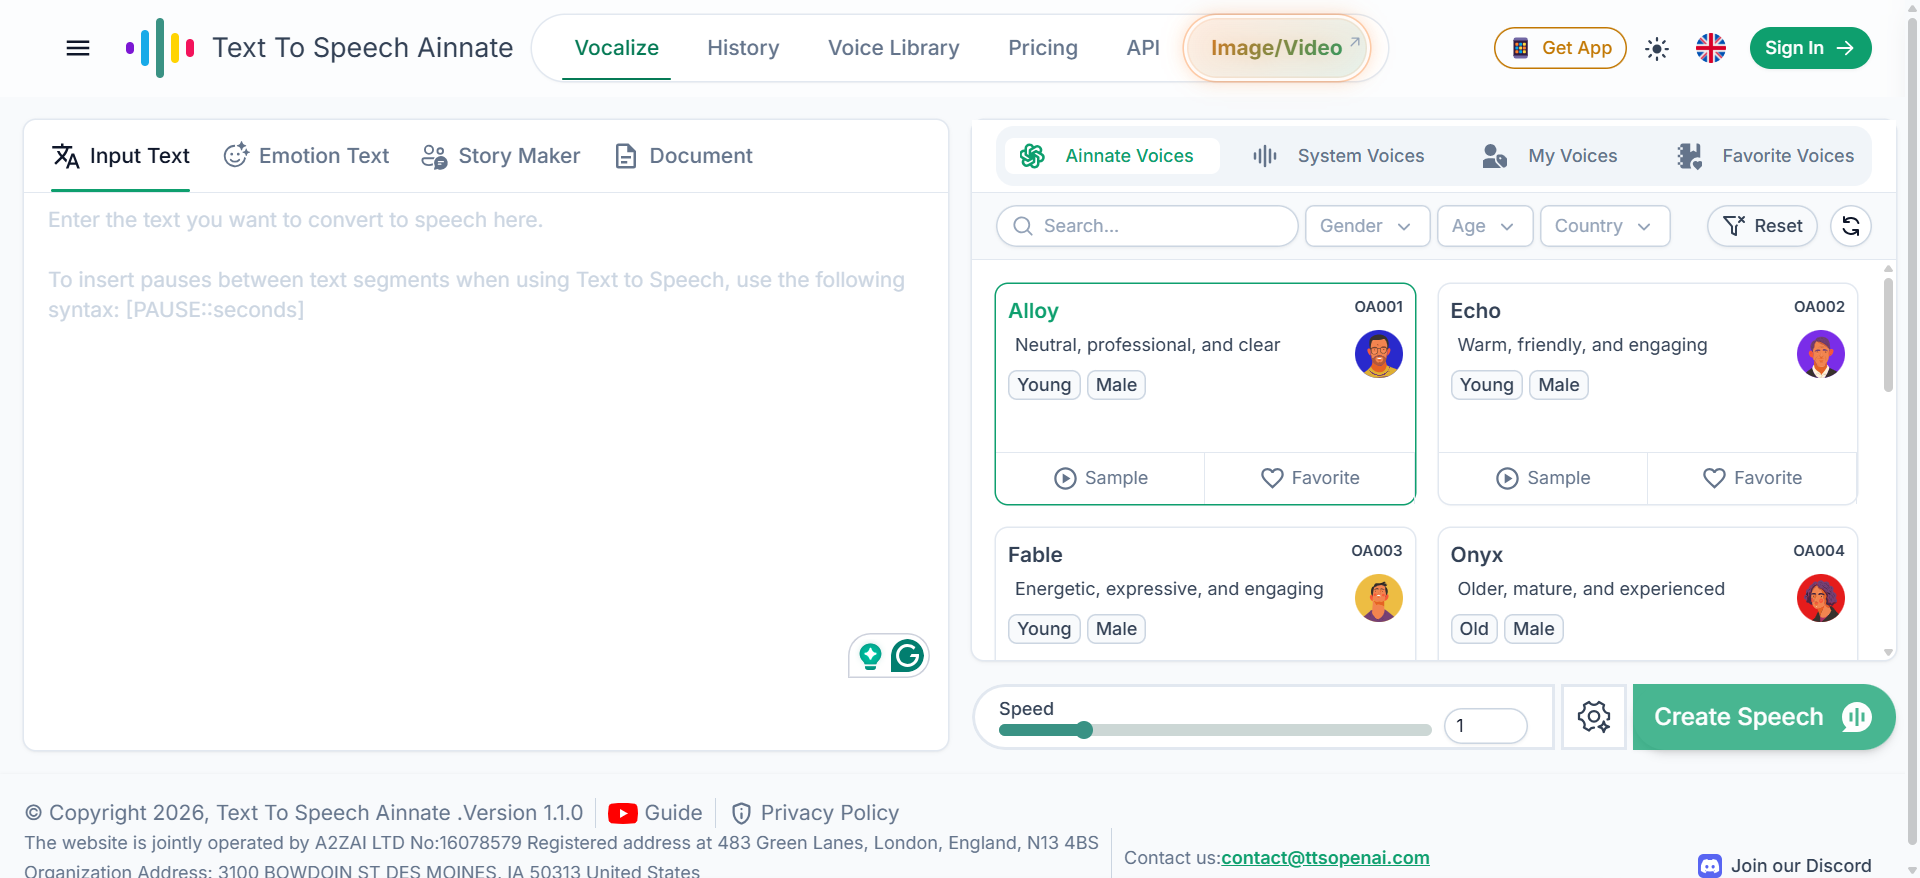Open the Age dropdown
The width and height of the screenshot is (1920, 878).
tap(1484, 226)
